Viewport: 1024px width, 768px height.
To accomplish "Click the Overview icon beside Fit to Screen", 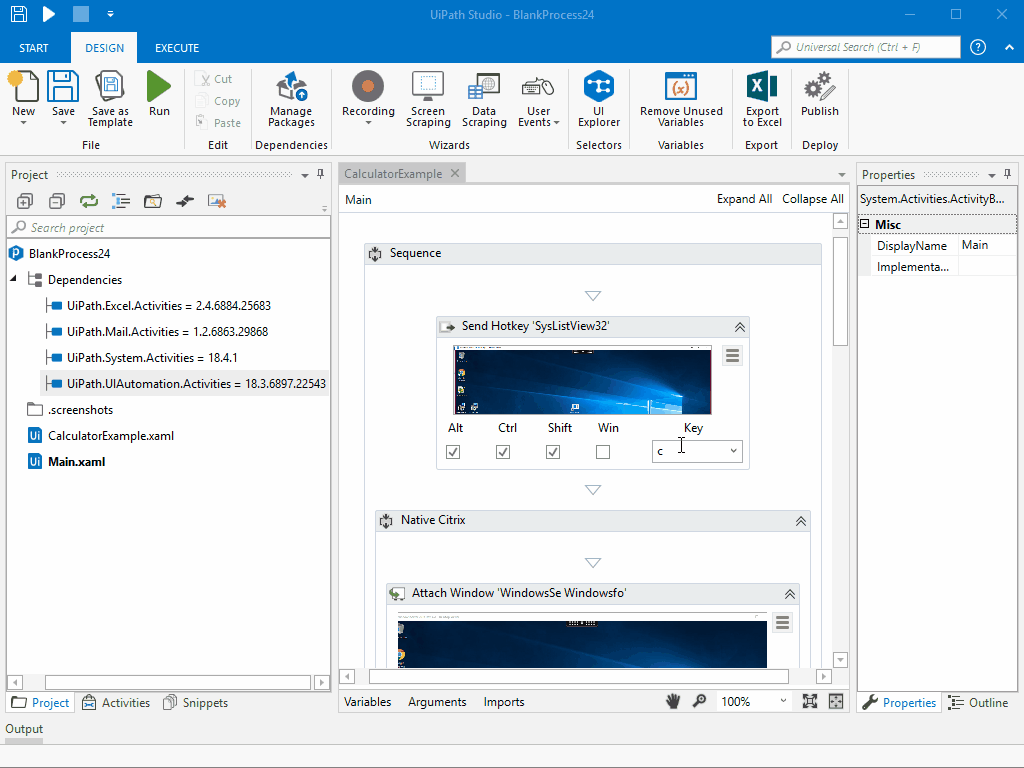I will coord(836,701).
